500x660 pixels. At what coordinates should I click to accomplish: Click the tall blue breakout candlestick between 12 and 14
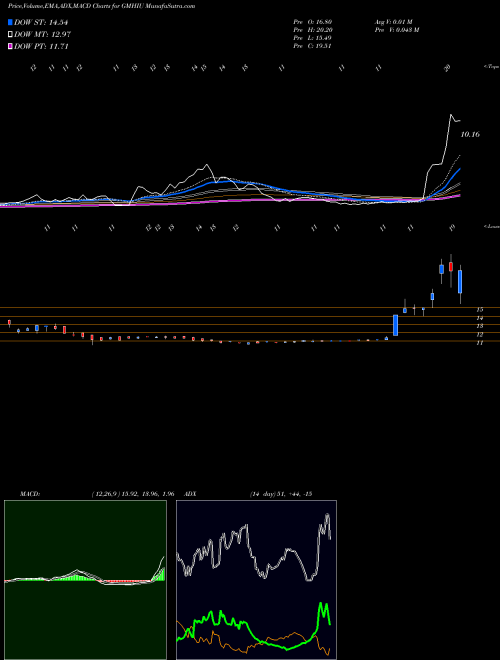tap(396, 325)
